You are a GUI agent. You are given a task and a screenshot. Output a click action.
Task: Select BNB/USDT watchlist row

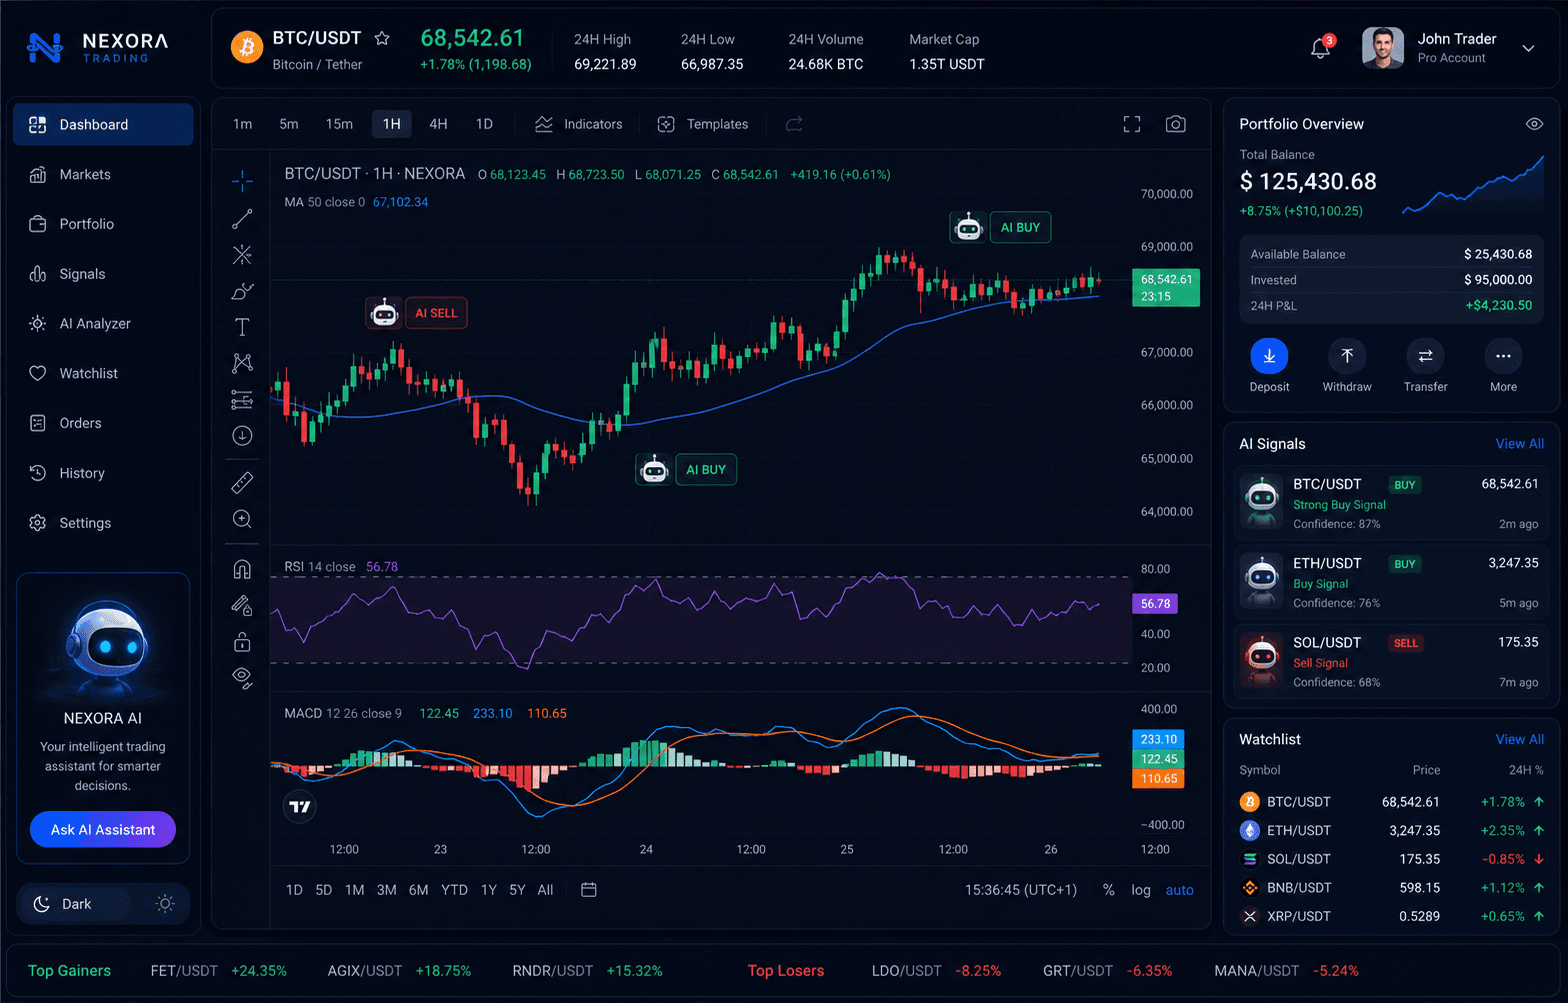[1392, 888]
